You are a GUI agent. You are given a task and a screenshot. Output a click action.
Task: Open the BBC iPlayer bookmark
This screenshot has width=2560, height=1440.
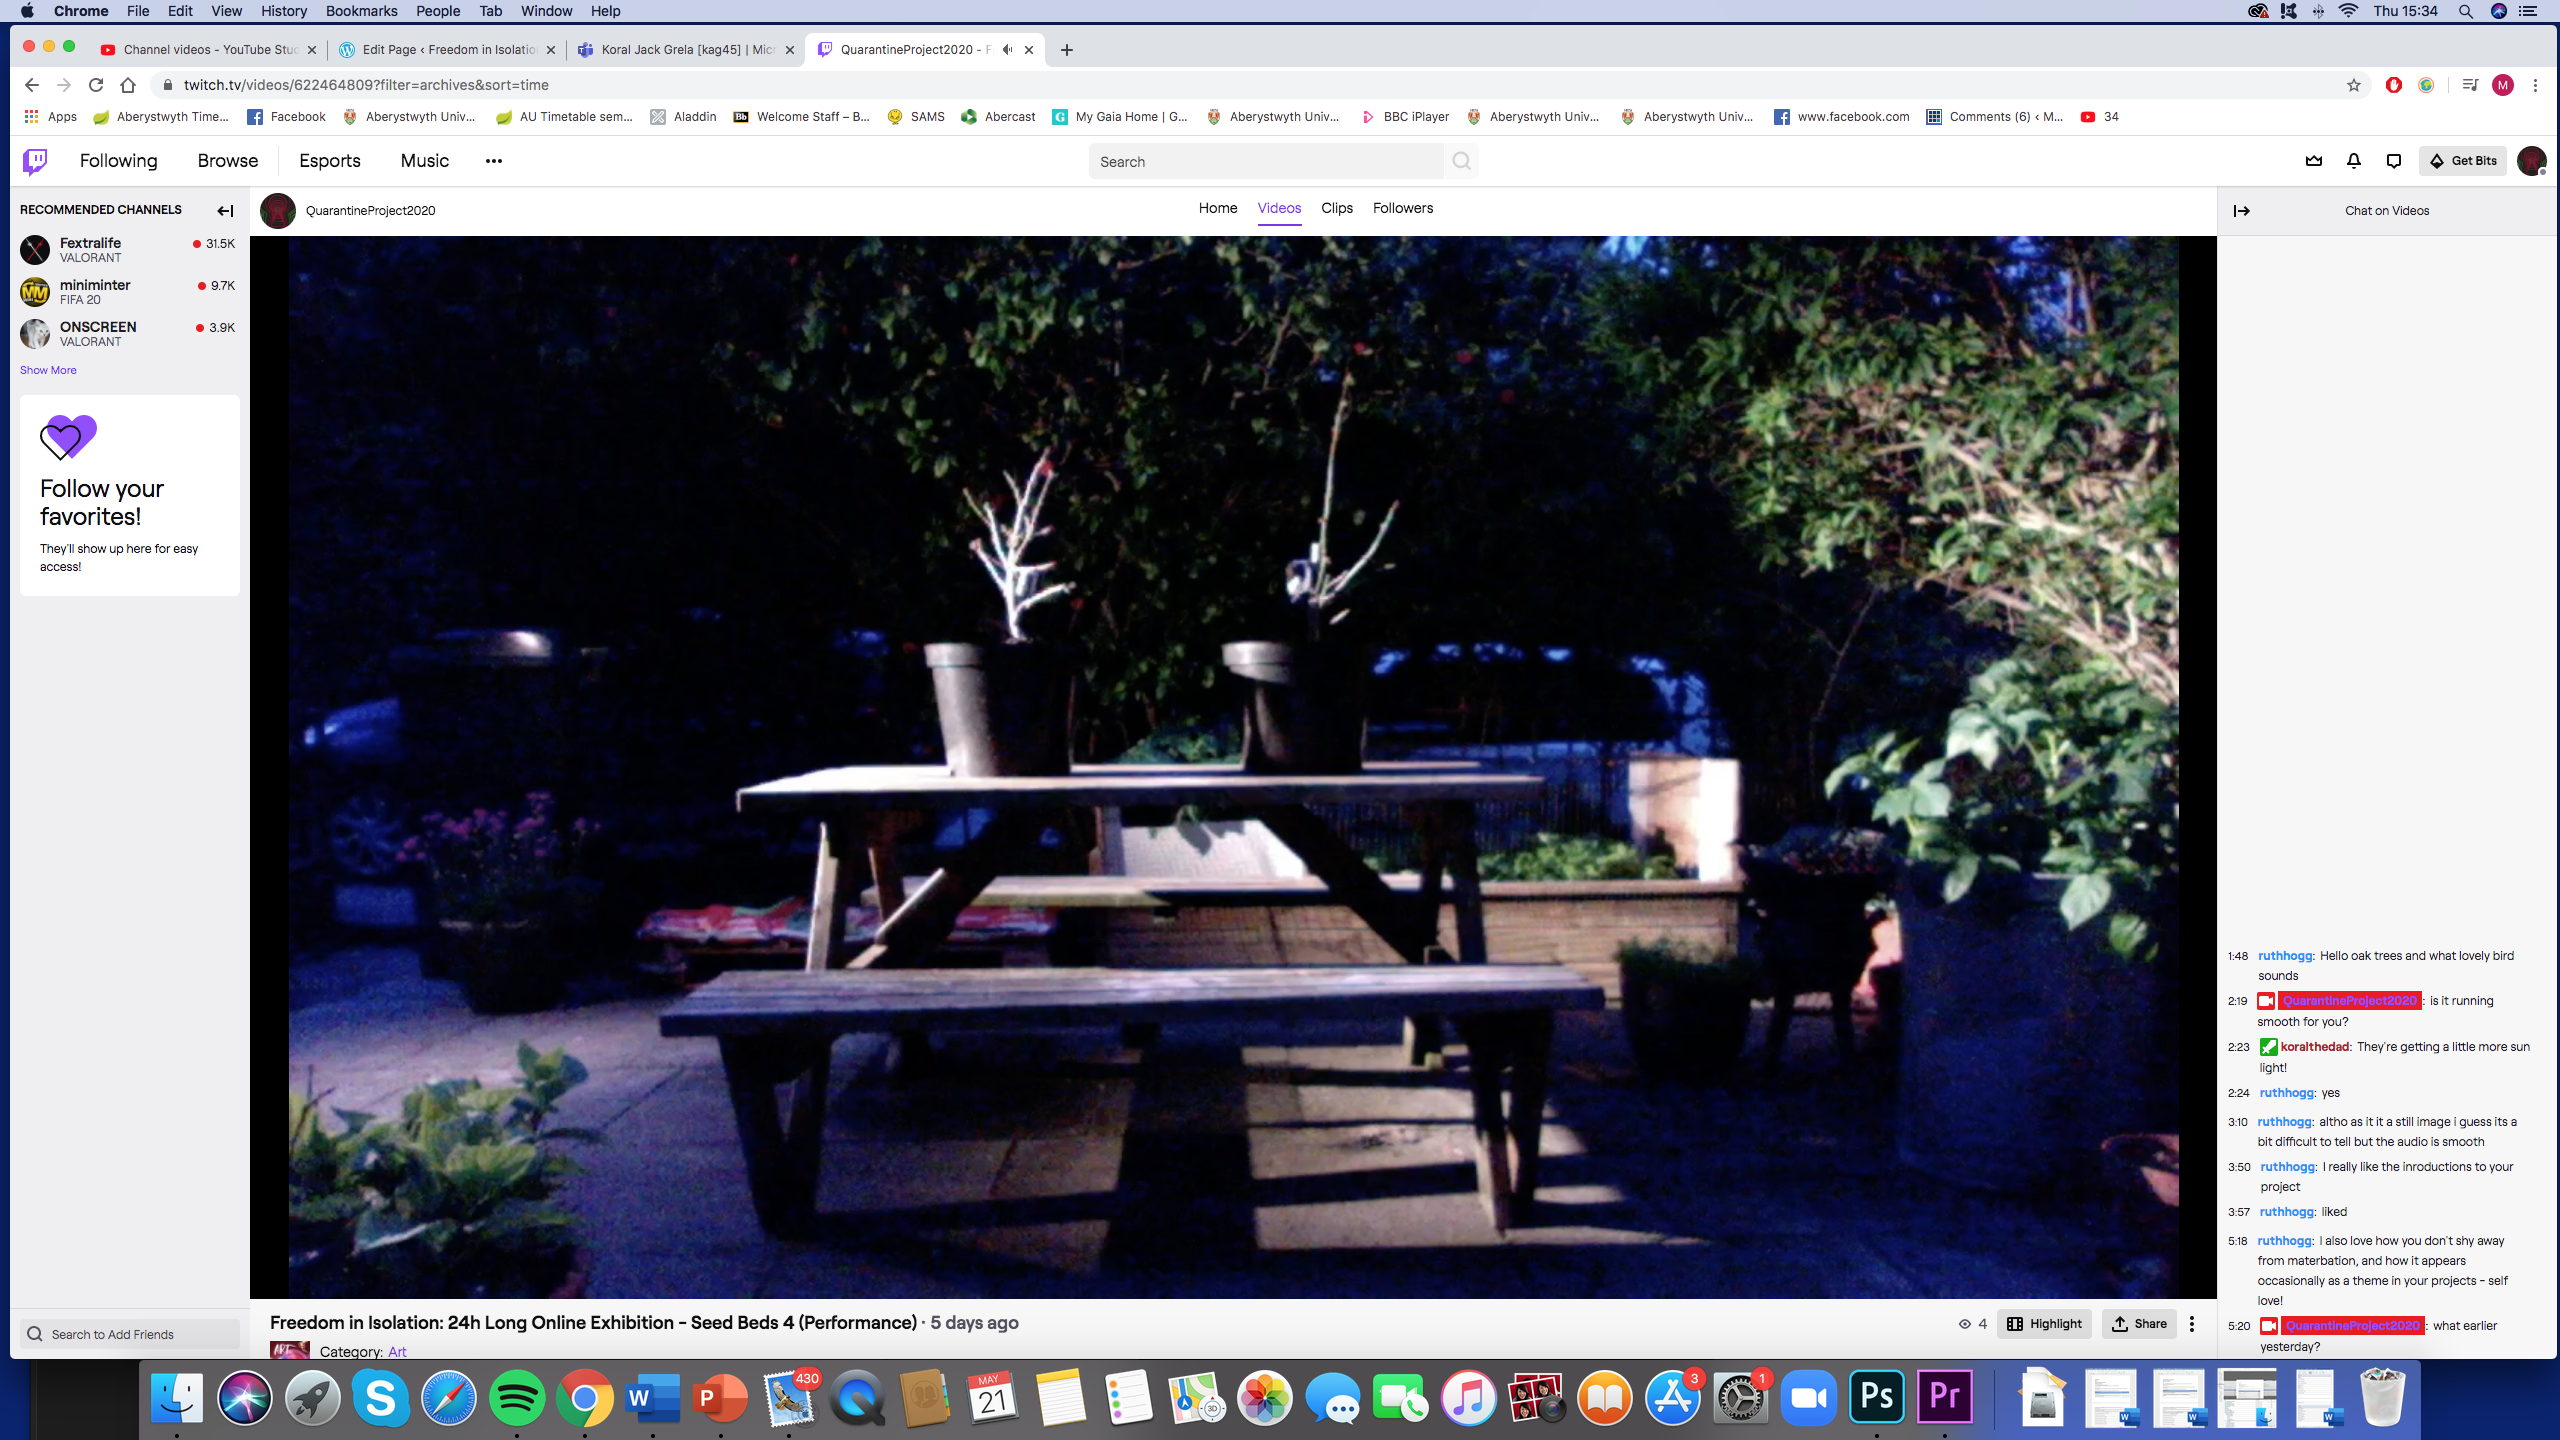tap(1405, 117)
